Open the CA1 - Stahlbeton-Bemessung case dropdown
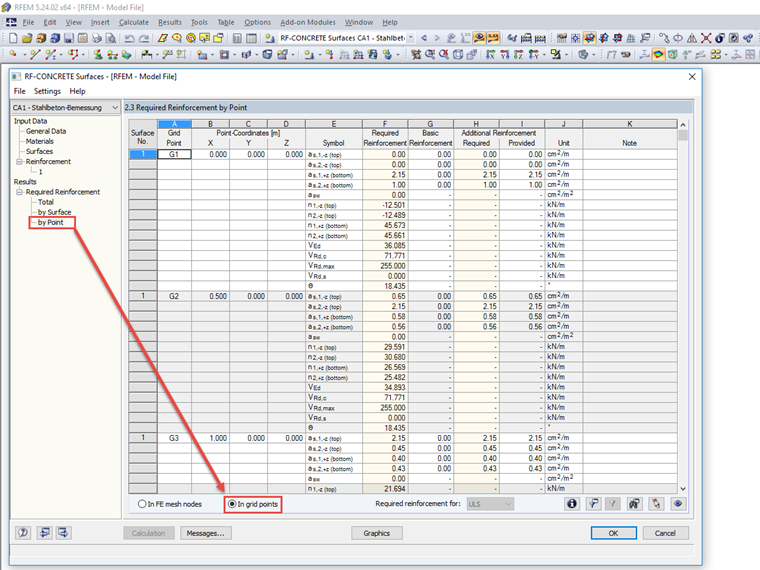 pos(66,108)
